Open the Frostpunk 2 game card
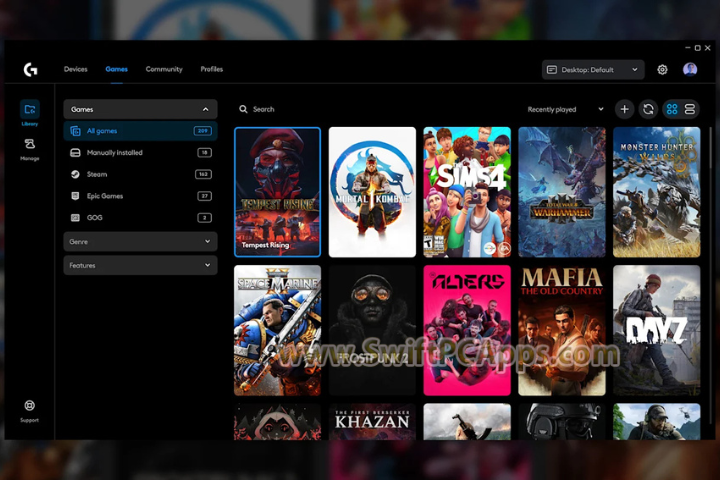The image size is (720, 480). tap(372, 330)
